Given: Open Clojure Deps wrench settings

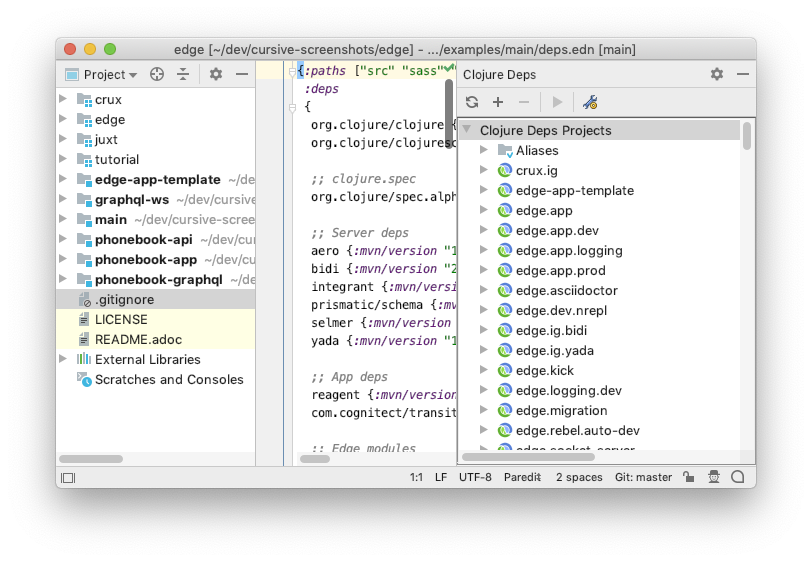Looking at the screenshot, I should pyautogui.click(x=590, y=102).
